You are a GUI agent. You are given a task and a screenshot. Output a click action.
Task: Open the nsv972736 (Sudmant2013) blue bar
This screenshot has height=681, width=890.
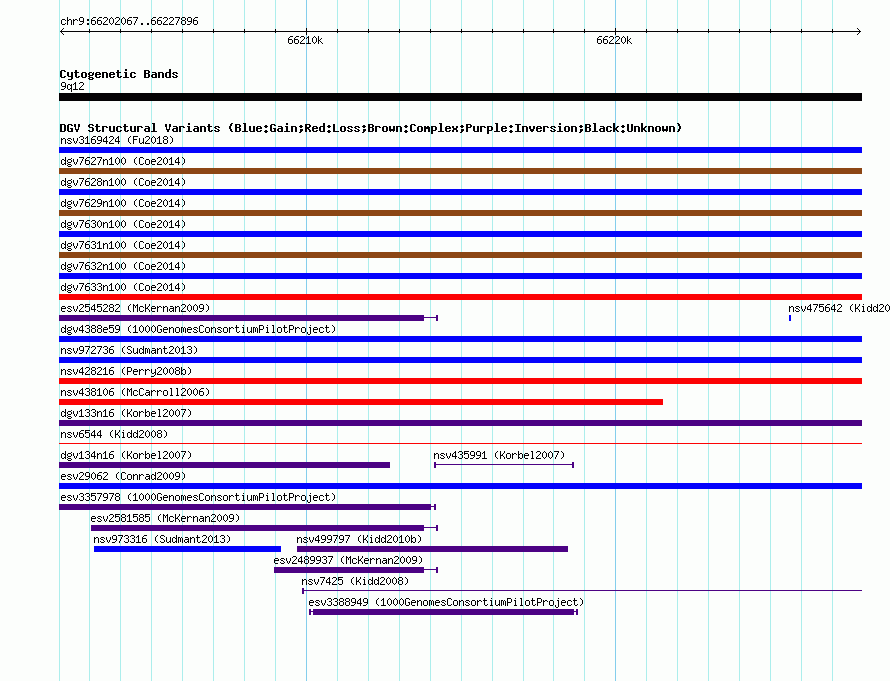pos(460,360)
